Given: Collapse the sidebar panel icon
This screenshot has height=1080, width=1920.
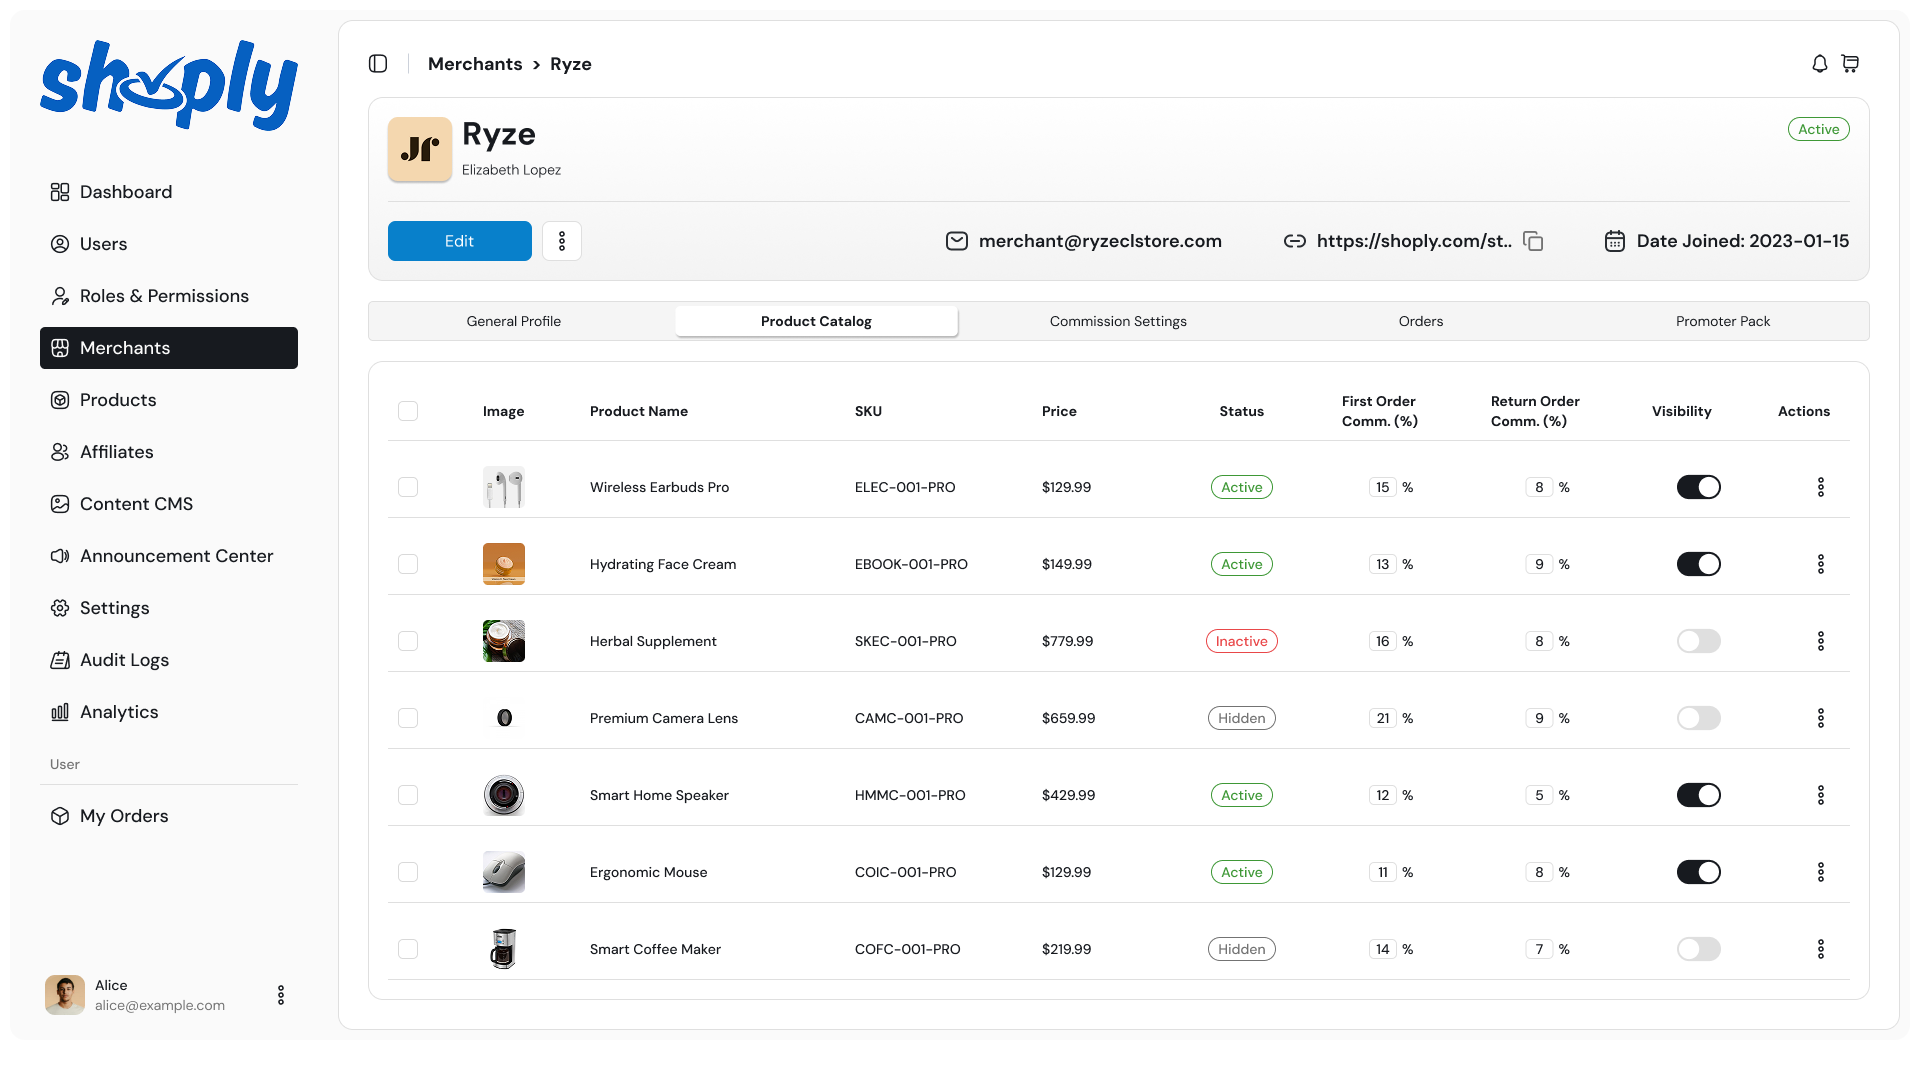Looking at the screenshot, I should [378, 64].
